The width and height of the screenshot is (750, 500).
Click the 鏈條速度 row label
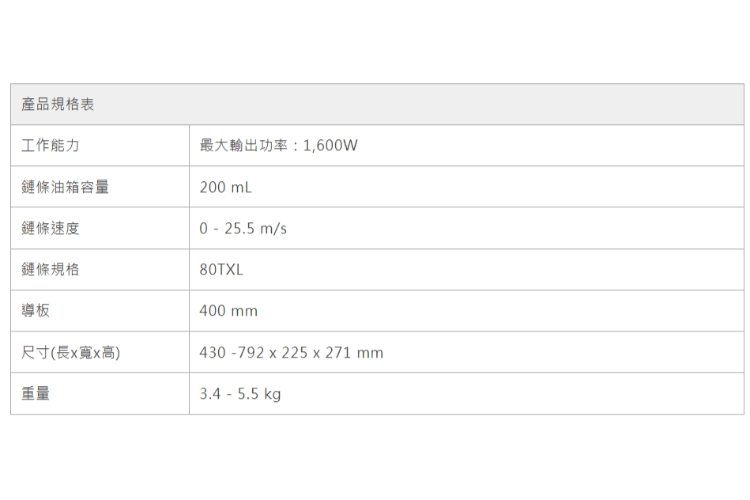[x=50, y=229]
